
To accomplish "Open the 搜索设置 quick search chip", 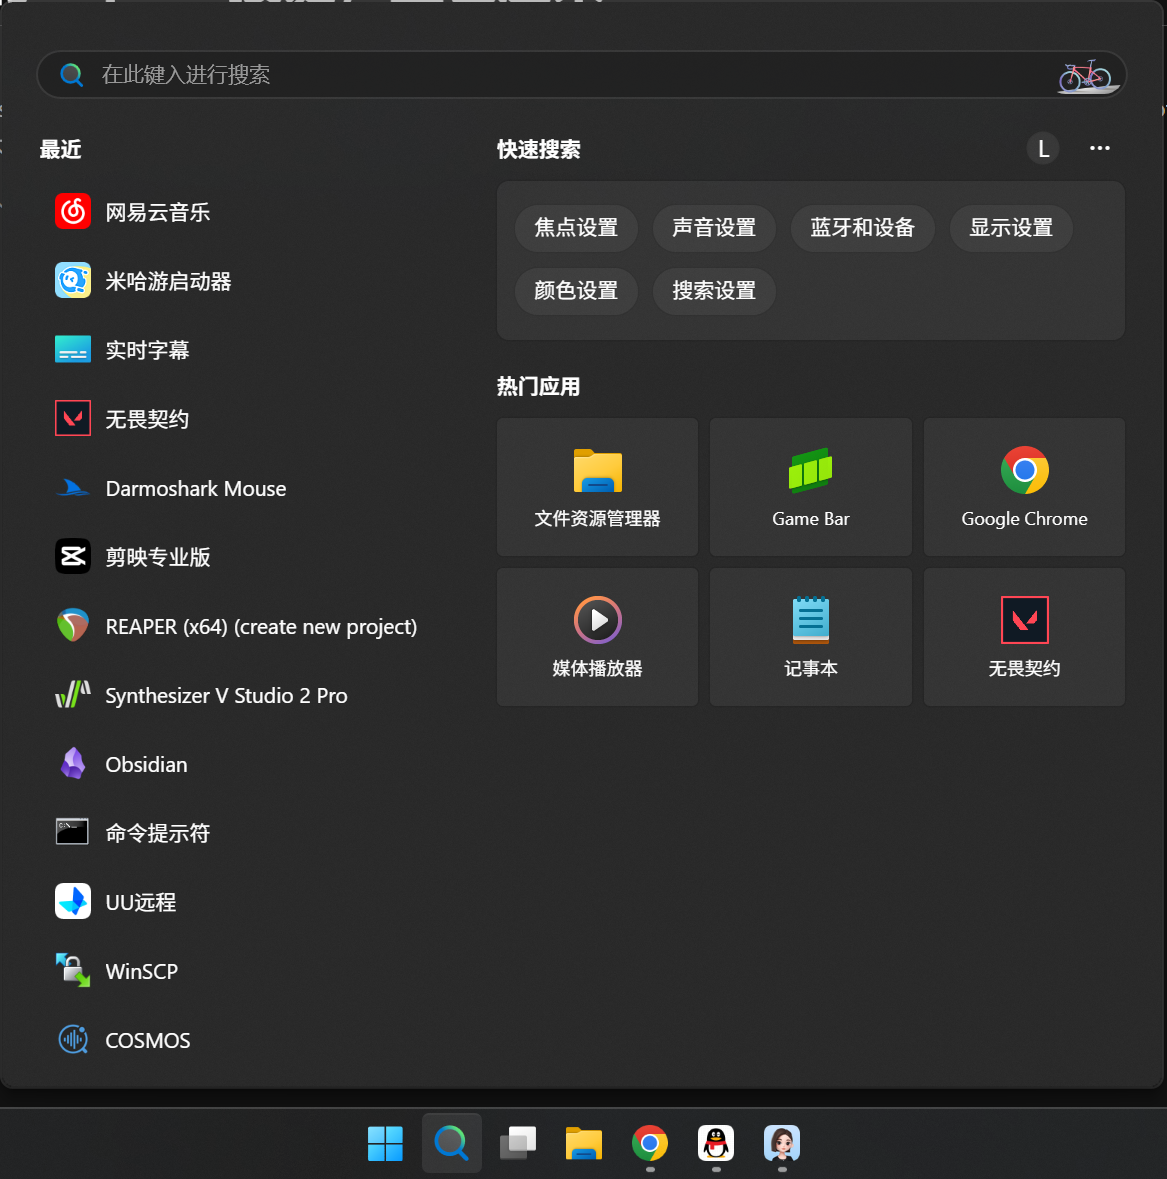I will [x=714, y=291].
